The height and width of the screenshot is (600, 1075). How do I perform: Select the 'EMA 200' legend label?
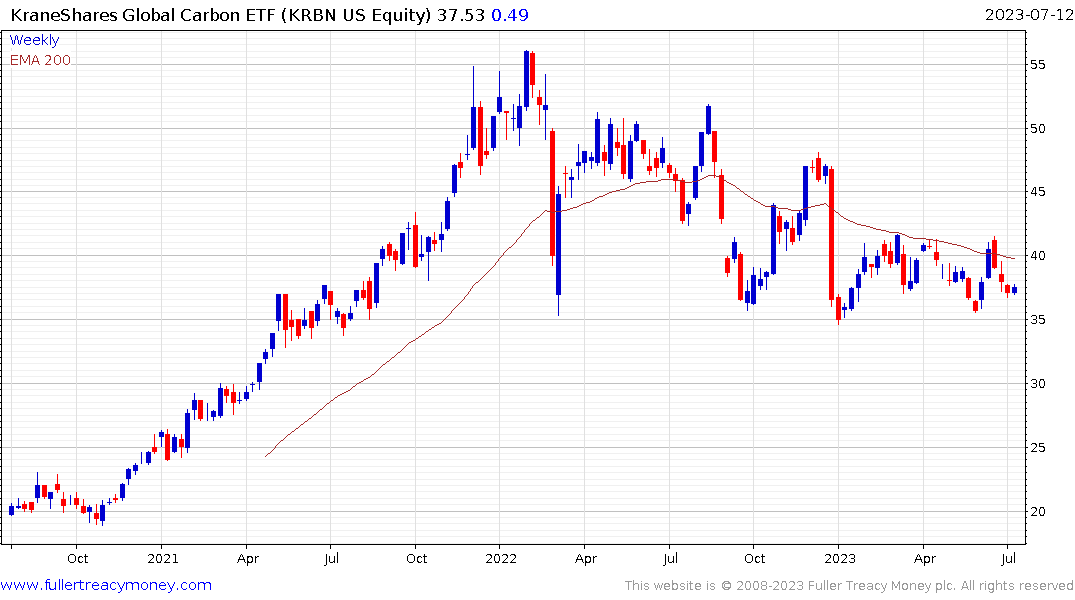click(40, 60)
